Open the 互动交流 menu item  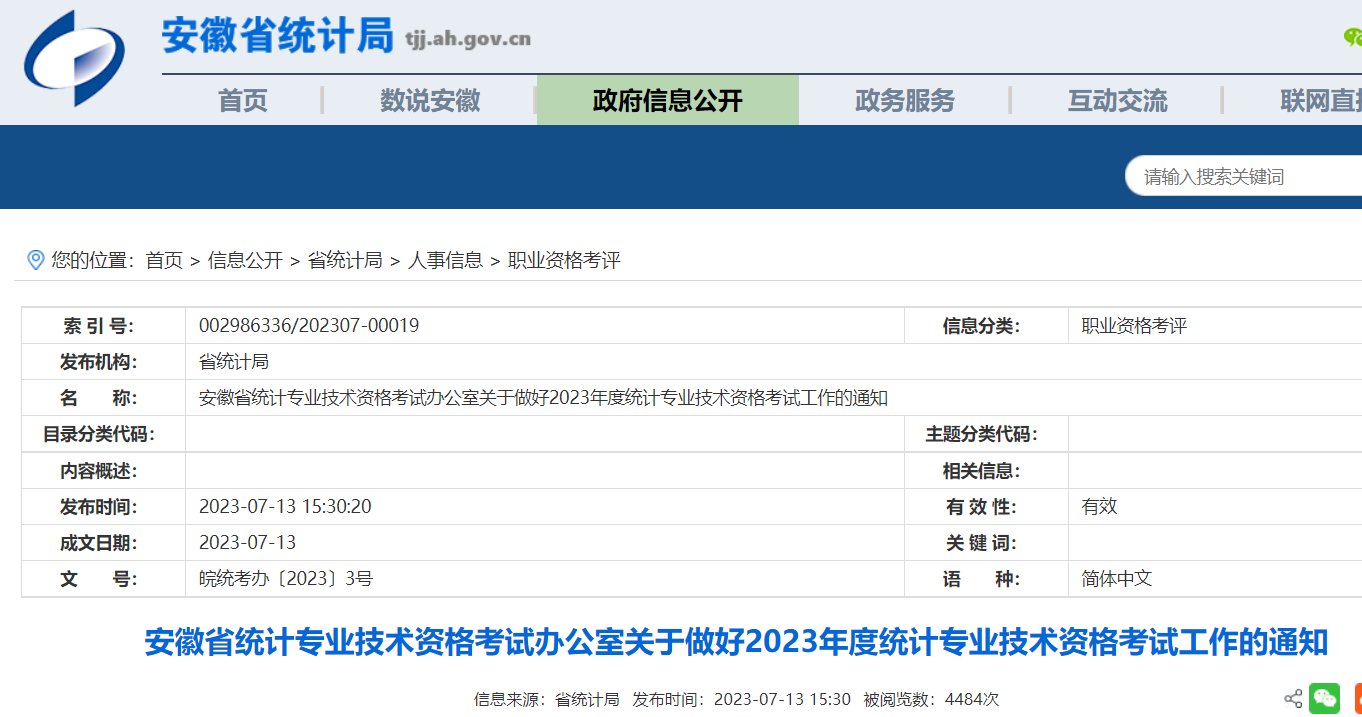[x=1117, y=101]
